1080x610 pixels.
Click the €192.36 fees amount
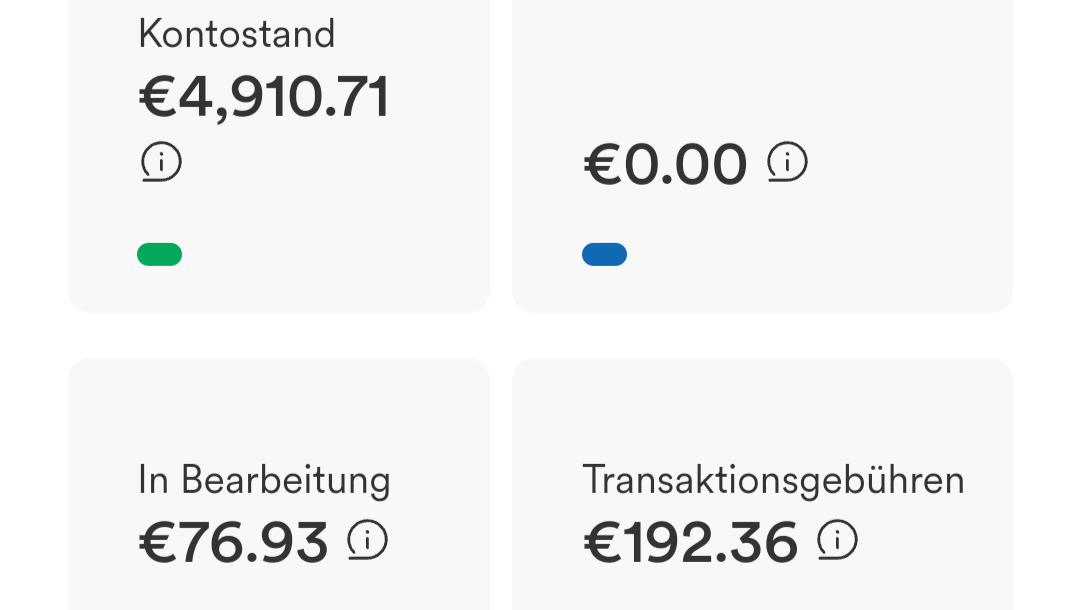tap(690, 543)
